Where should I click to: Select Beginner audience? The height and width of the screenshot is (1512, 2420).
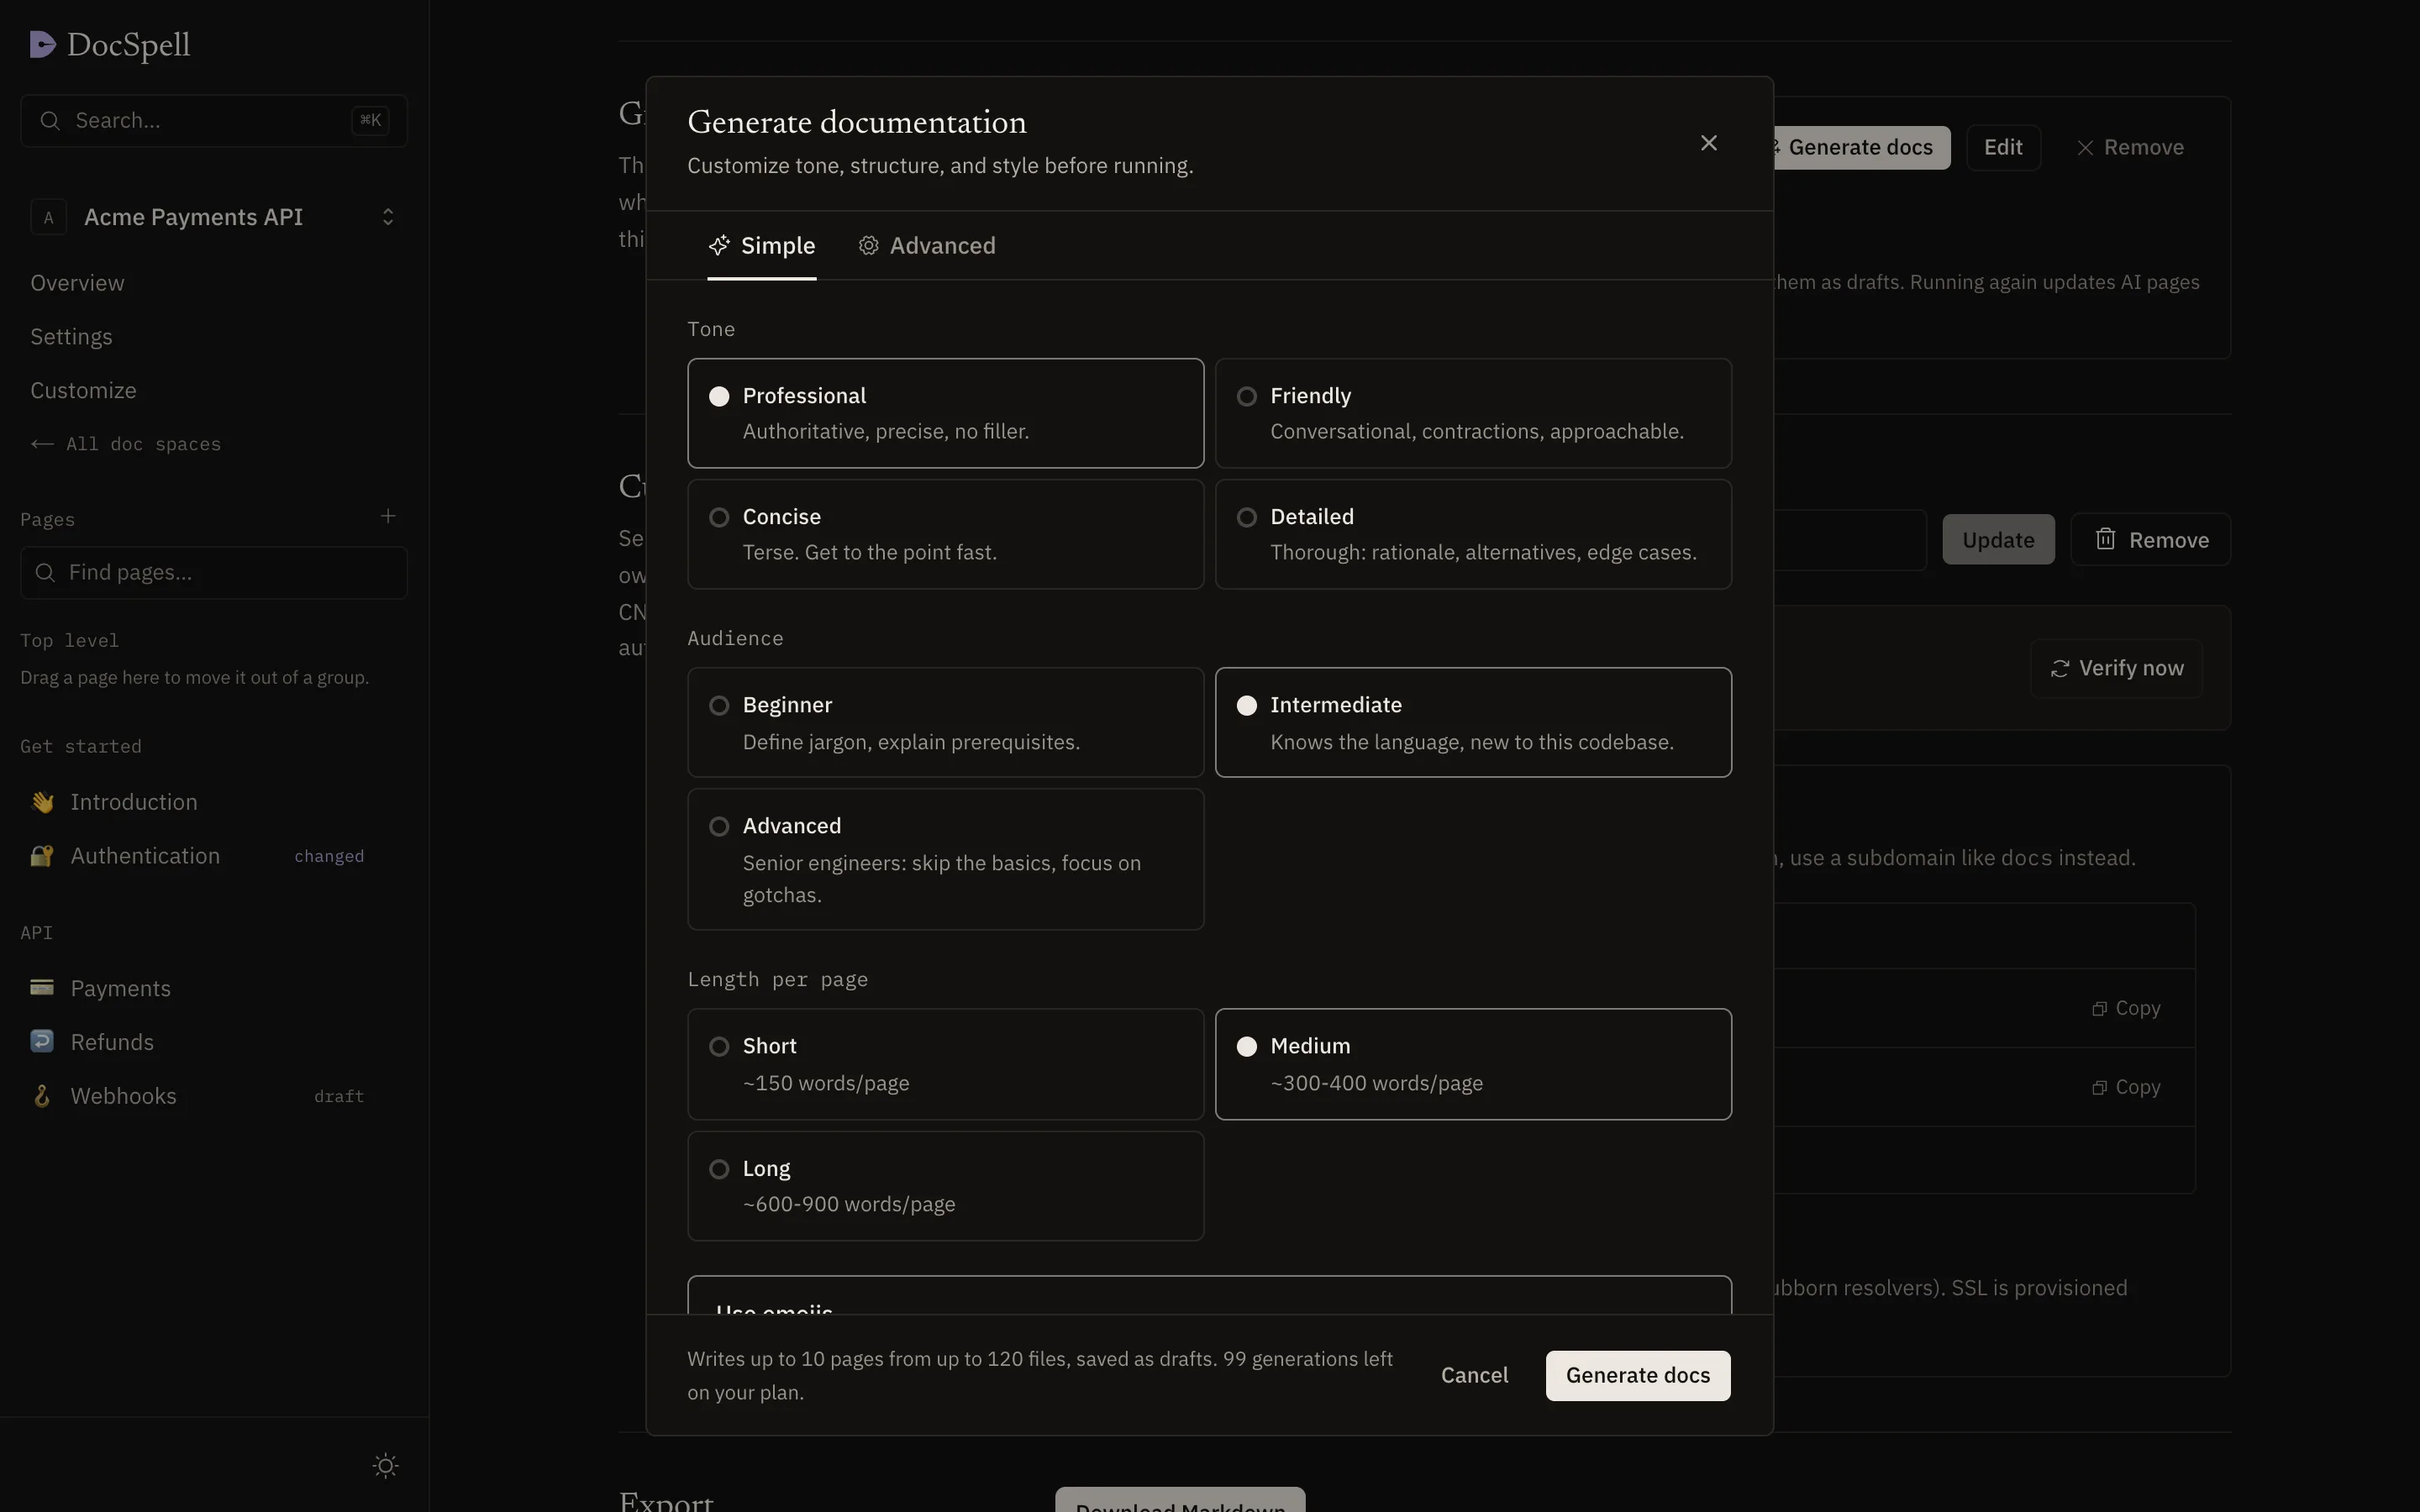point(945,722)
